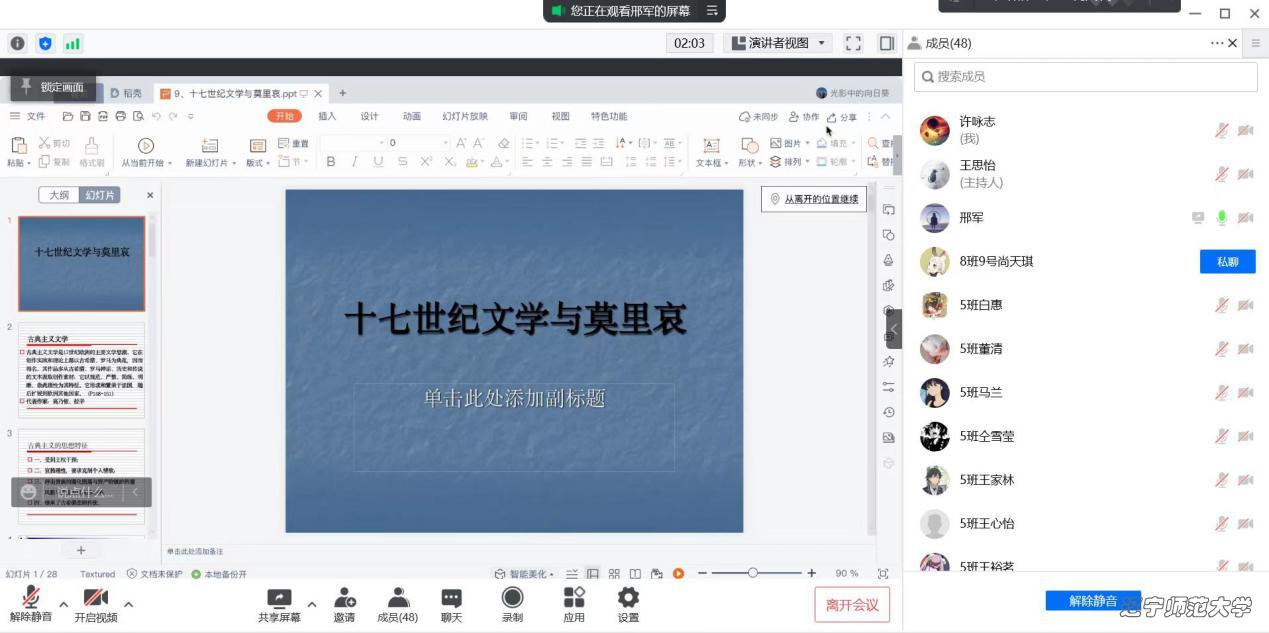This screenshot has height=633, width=1269.
Task: Invite participants with 邀请 icon
Action: tap(343, 603)
